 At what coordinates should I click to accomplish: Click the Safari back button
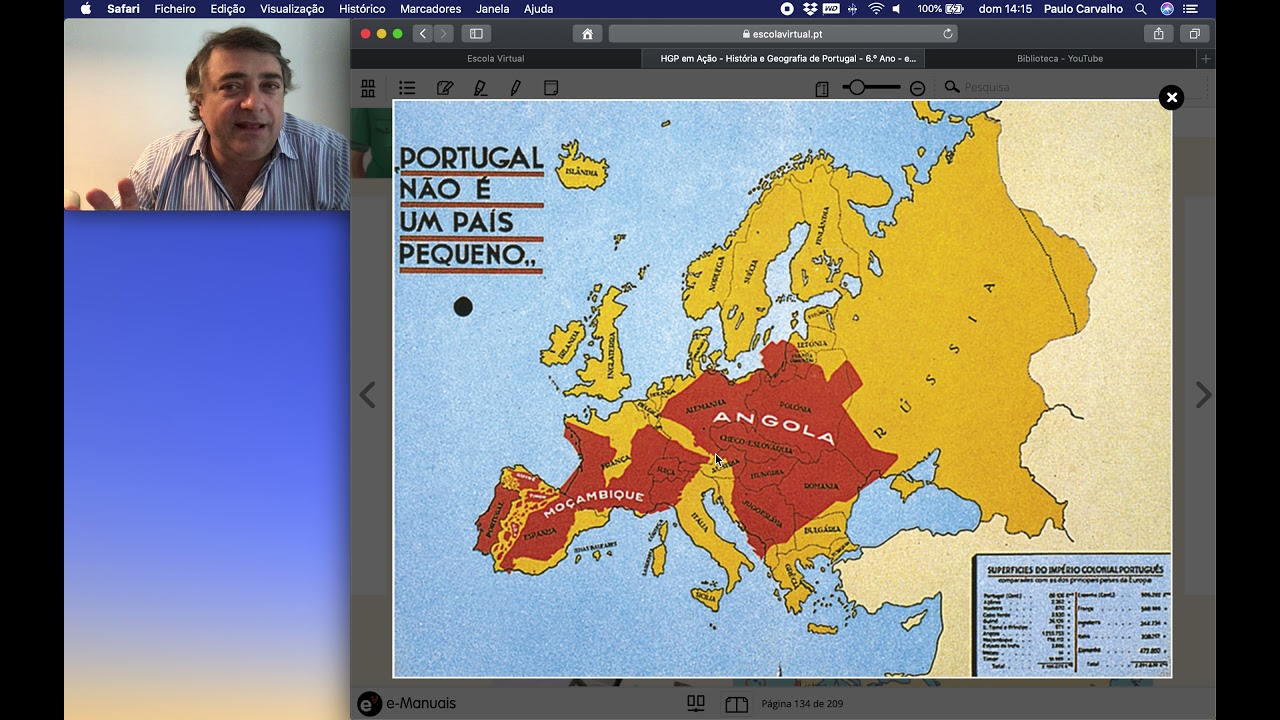(x=423, y=34)
